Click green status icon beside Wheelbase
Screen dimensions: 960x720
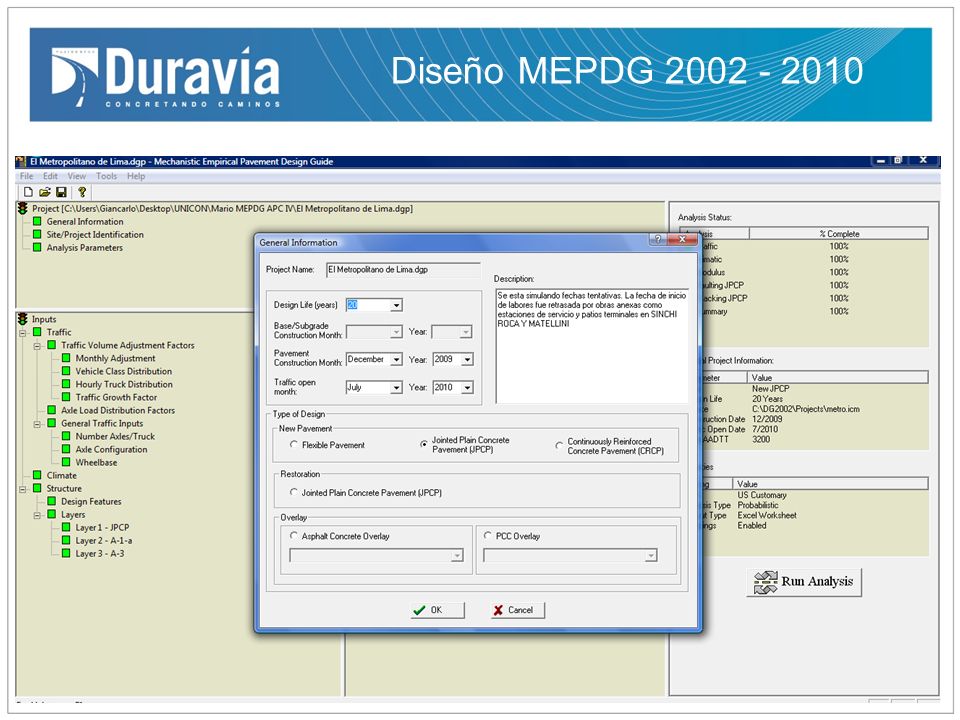tap(66, 462)
